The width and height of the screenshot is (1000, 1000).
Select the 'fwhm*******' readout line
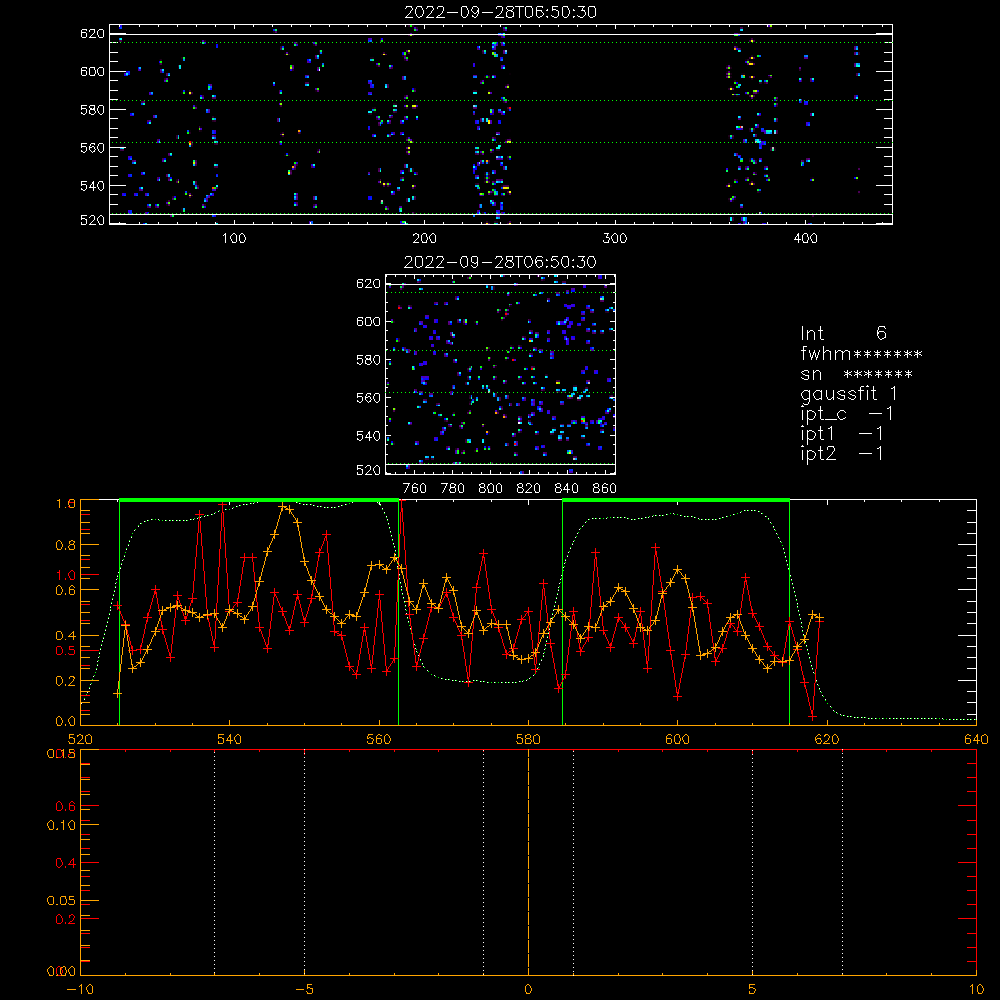click(861, 353)
